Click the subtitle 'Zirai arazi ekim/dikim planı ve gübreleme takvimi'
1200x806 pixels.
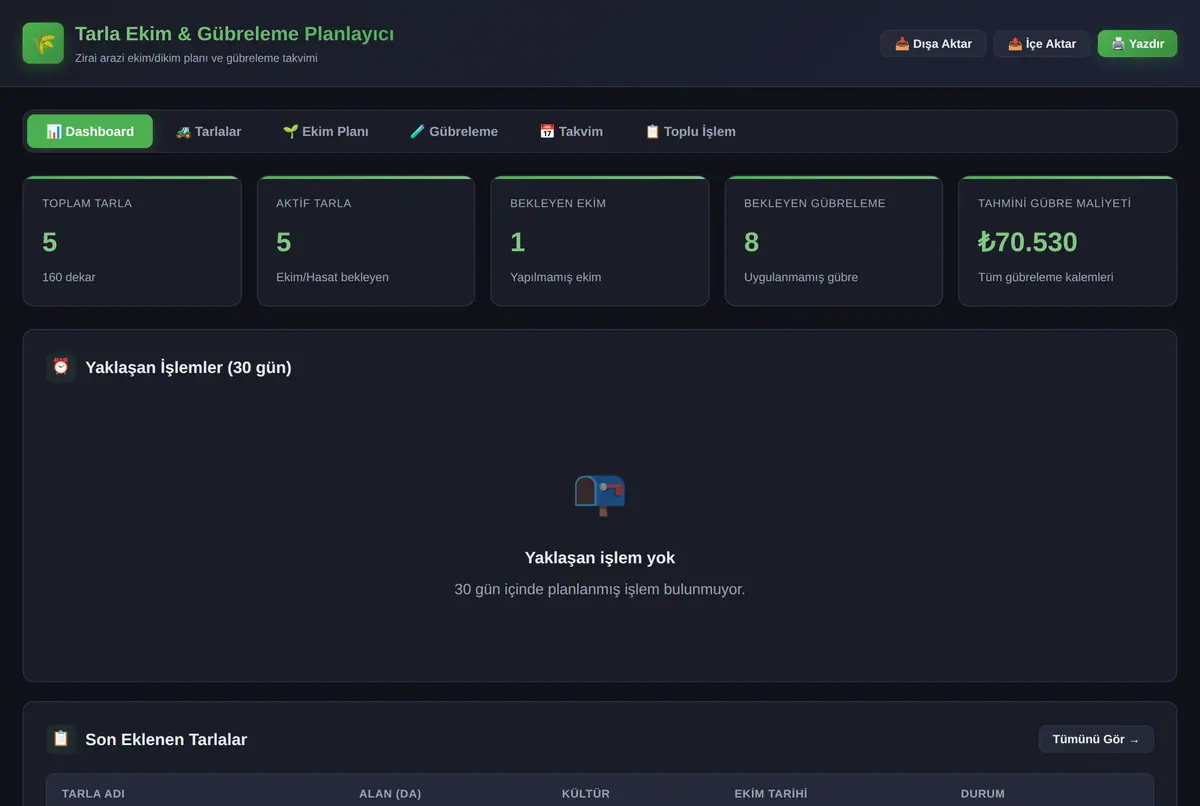click(x=196, y=58)
